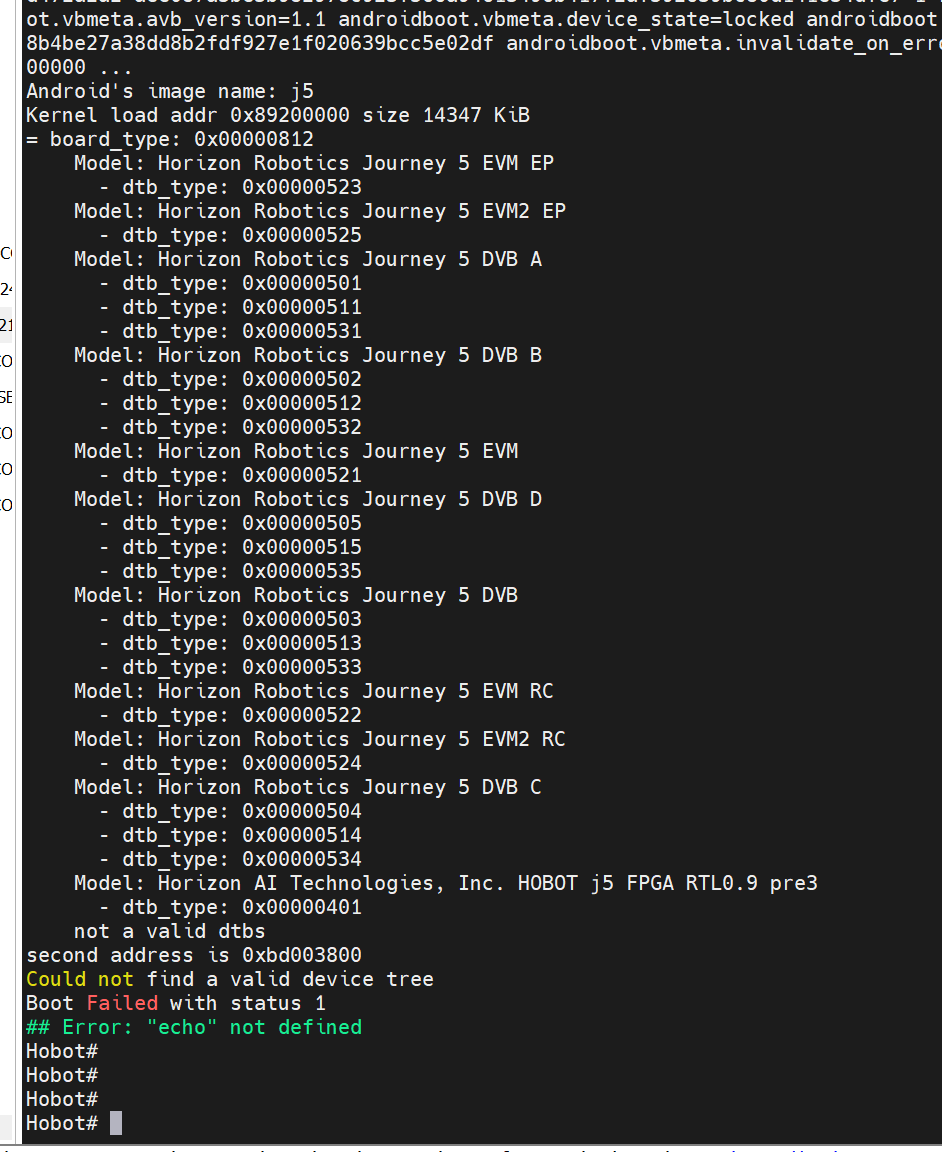942x1152 pixels.
Task: Click the "not a valid dtbs" message
Action: coord(170,931)
